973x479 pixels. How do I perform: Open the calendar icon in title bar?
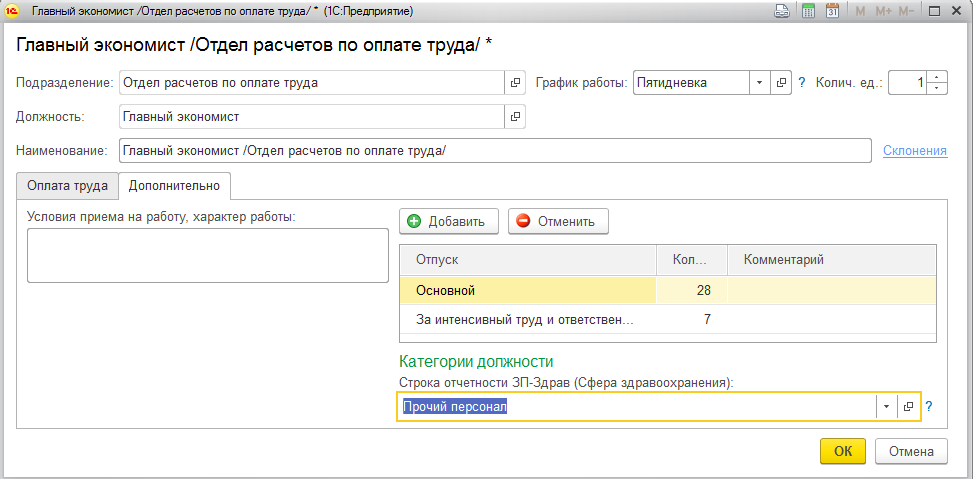833,11
